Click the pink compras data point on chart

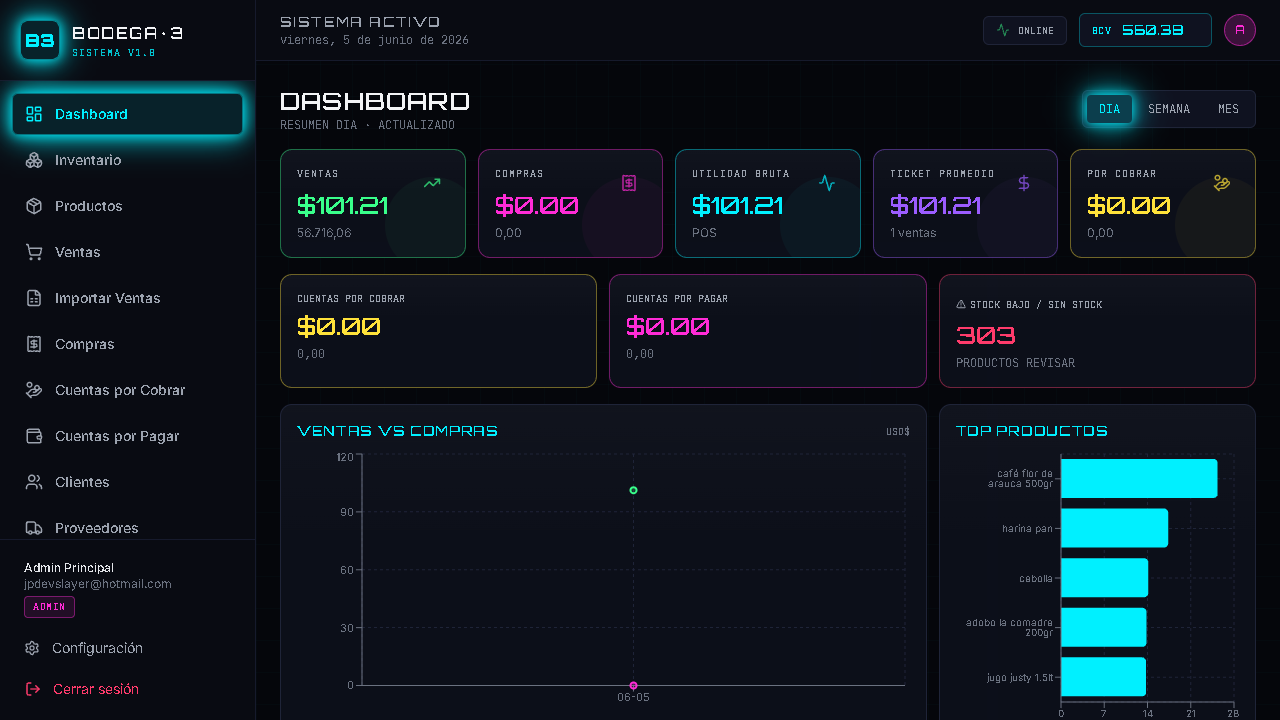click(633, 686)
